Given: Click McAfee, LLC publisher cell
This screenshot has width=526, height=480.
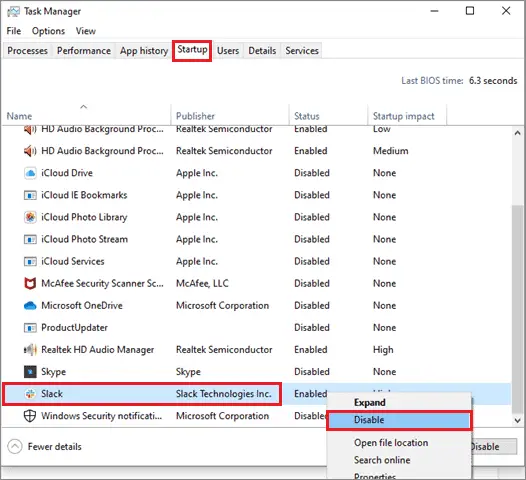Looking at the screenshot, I should pyautogui.click(x=202, y=283).
